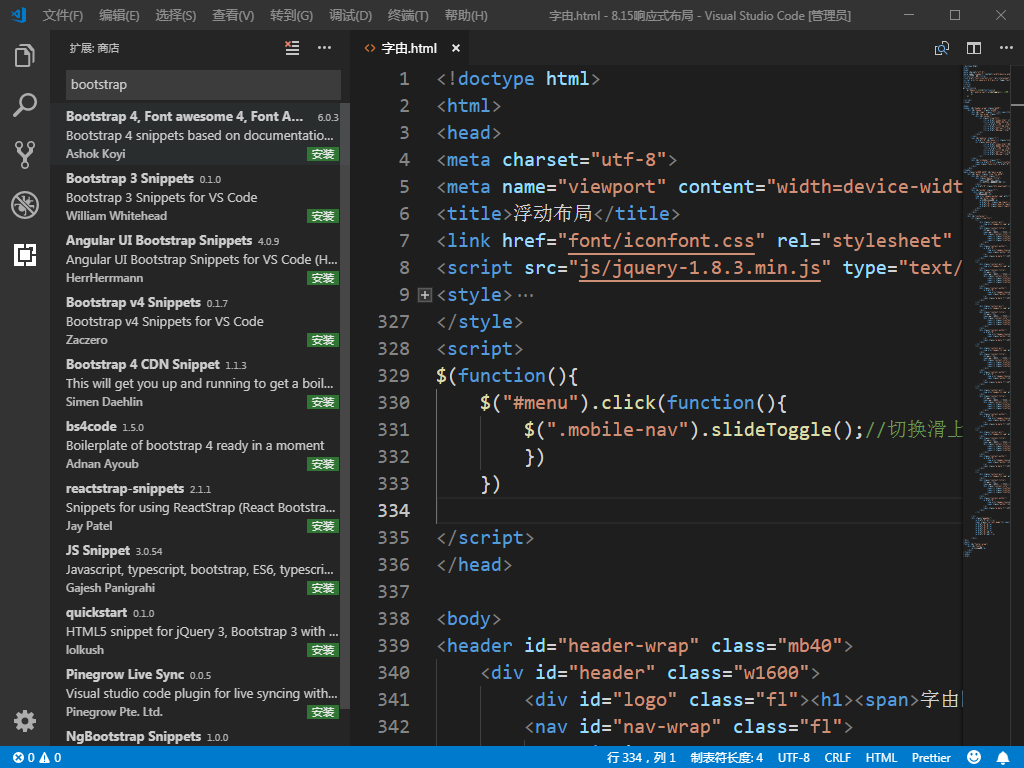1024x768 pixels.
Task: Click the Pinegrow Pte. Ltd. publisher name
Action: [114, 712]
